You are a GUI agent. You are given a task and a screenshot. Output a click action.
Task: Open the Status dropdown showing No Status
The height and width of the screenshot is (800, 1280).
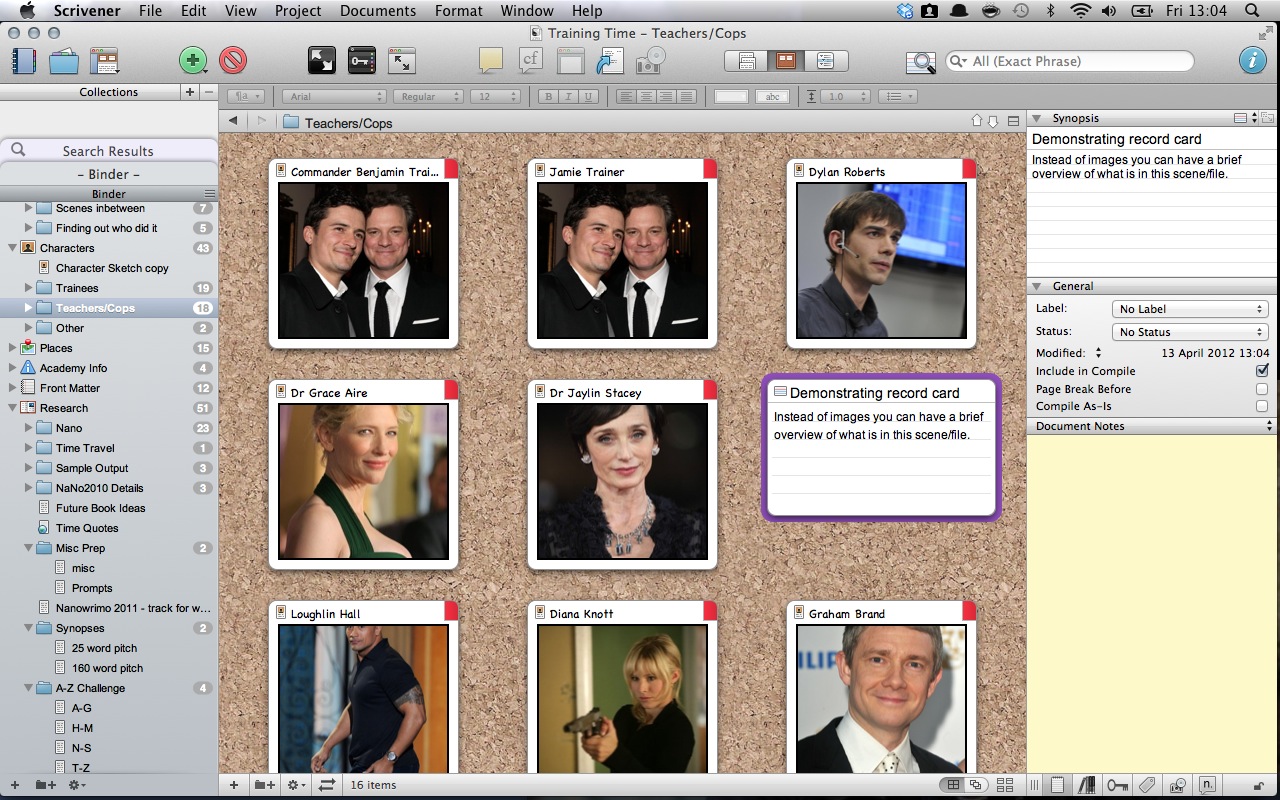[x=1190, y=332]
